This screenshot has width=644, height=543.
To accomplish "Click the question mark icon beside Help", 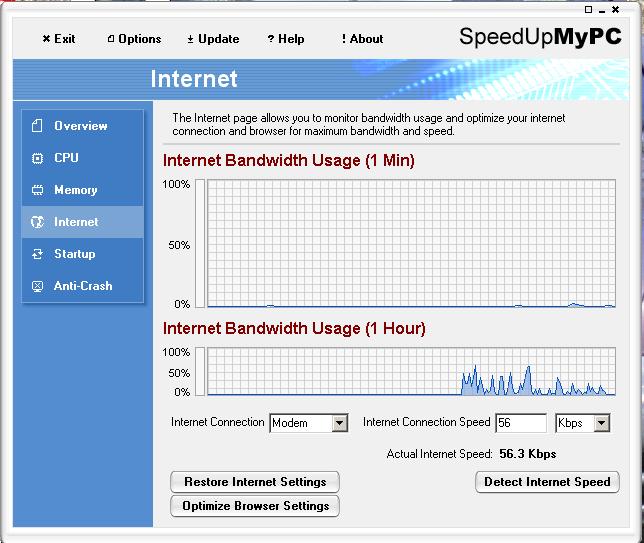I will click(x=270, y=39).
